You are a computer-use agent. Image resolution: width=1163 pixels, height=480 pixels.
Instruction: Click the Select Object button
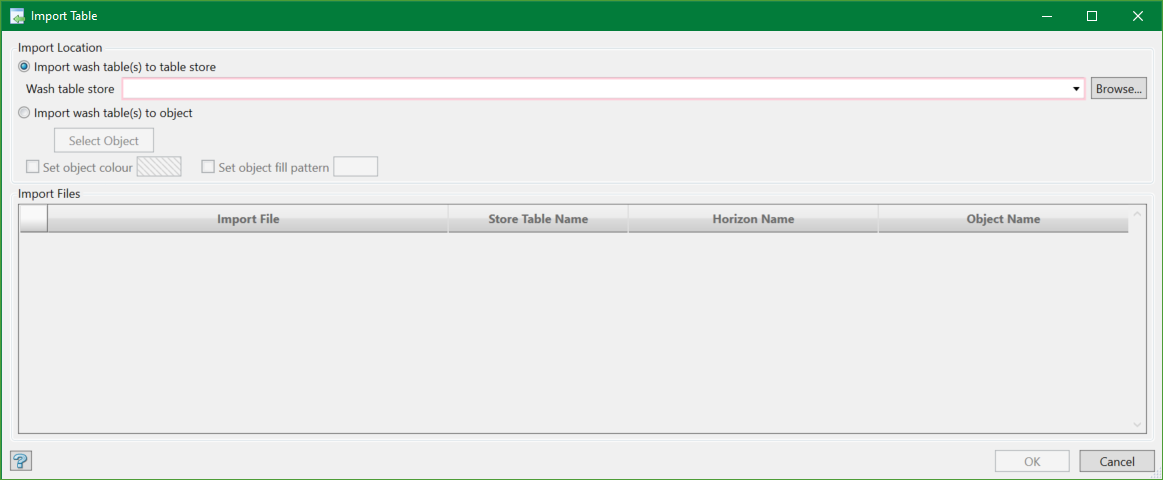[x=104, y=140]
